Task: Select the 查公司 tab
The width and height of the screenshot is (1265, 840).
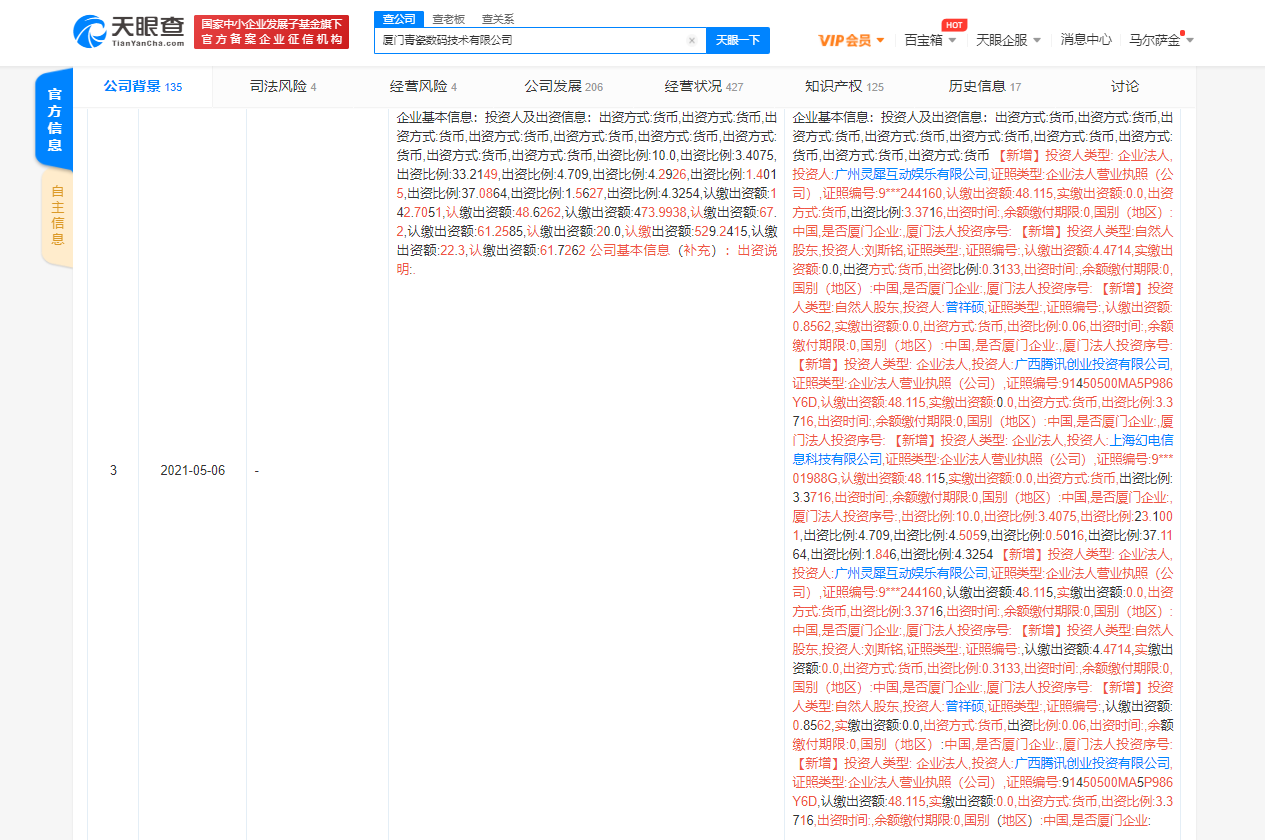Action: point(398,18)
